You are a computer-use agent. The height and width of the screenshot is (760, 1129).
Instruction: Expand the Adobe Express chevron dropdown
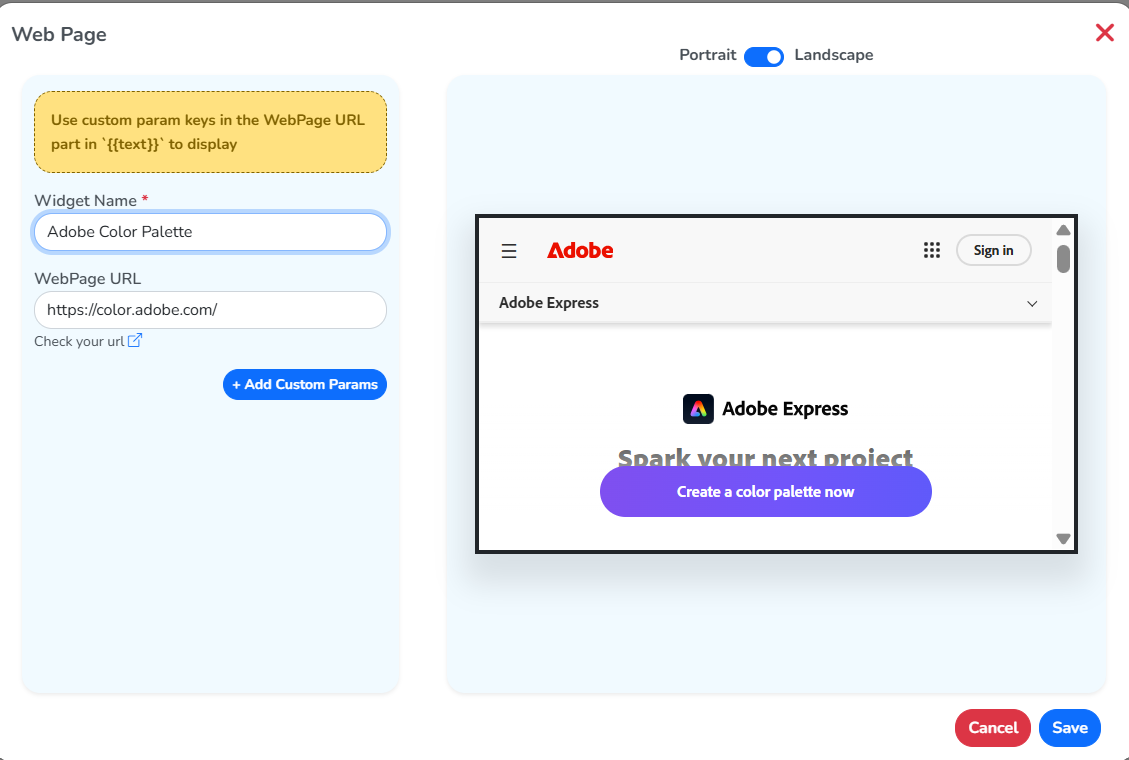tap(1032, 303)
